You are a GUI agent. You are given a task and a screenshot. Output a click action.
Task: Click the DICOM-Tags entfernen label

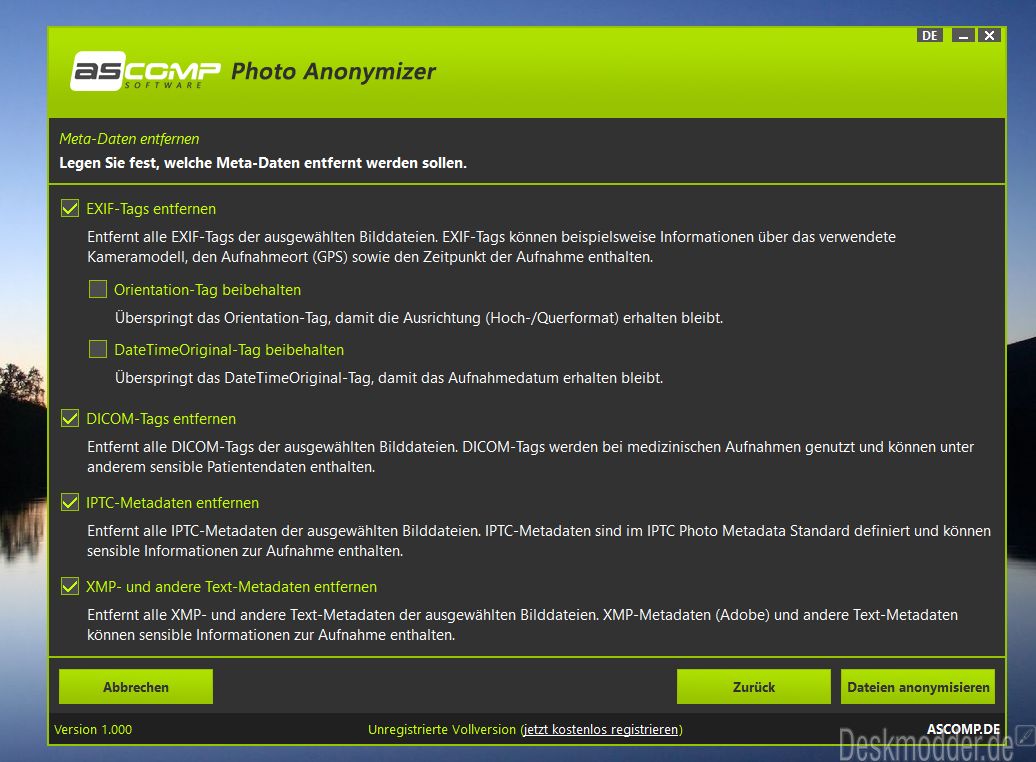tap(161, 419)
